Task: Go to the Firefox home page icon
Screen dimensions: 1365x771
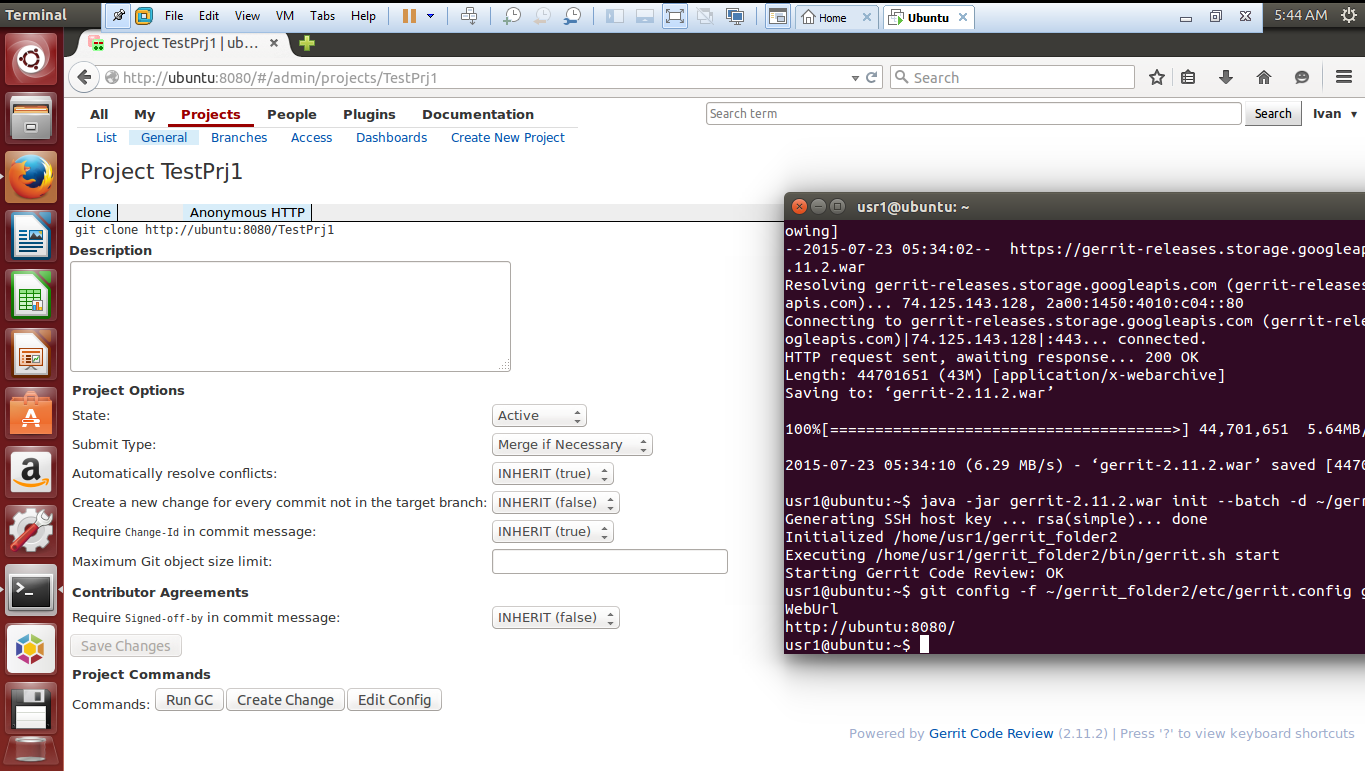Action: tap(1264, 77)
